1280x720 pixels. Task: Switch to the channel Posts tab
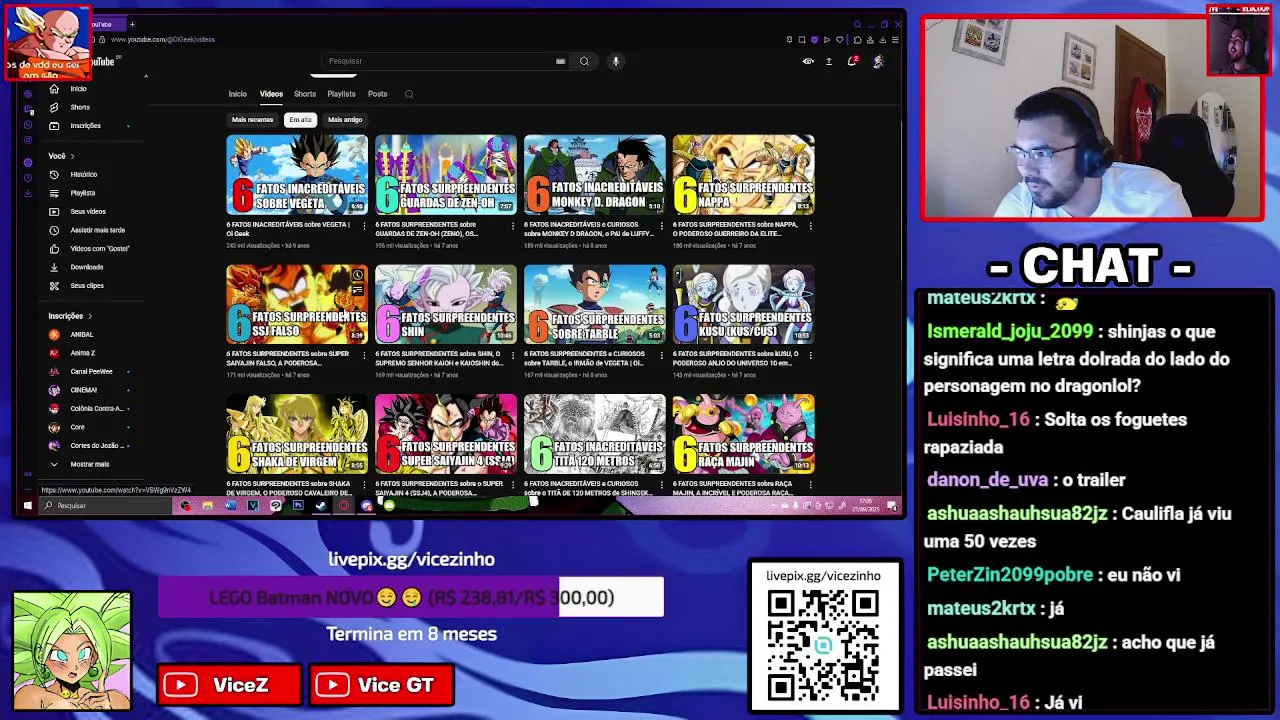tap(377, 94)
